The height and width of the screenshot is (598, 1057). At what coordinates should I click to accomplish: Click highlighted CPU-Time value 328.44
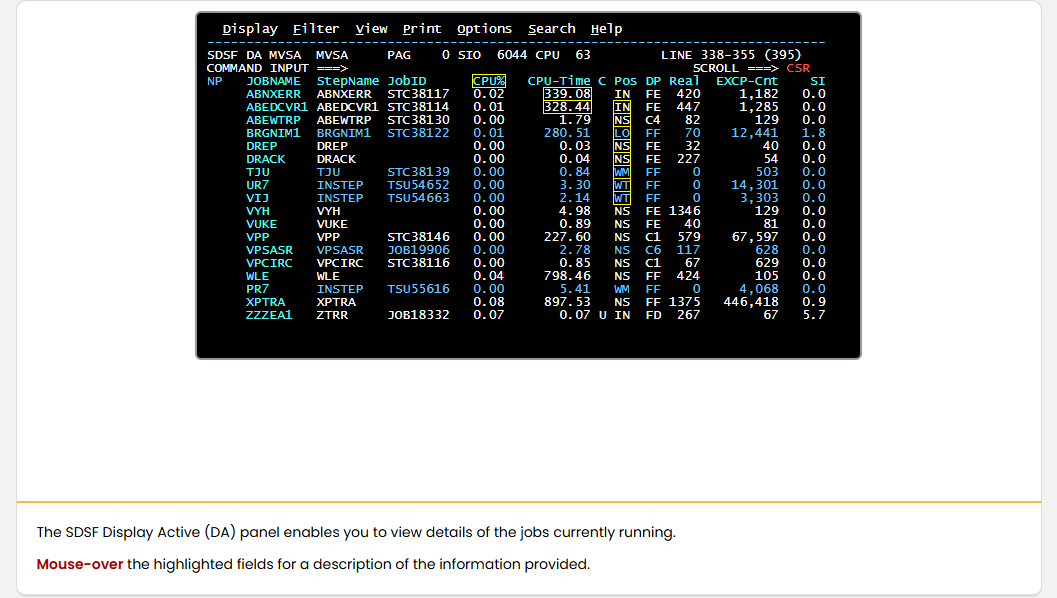coord(567,107)
